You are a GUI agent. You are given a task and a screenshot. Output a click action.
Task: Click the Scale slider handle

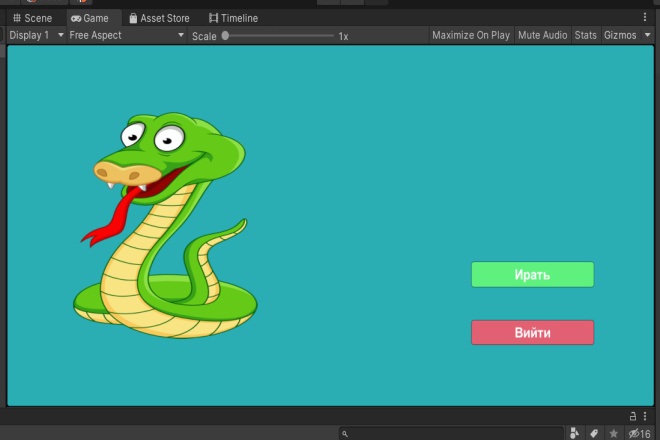pos(226,35)
